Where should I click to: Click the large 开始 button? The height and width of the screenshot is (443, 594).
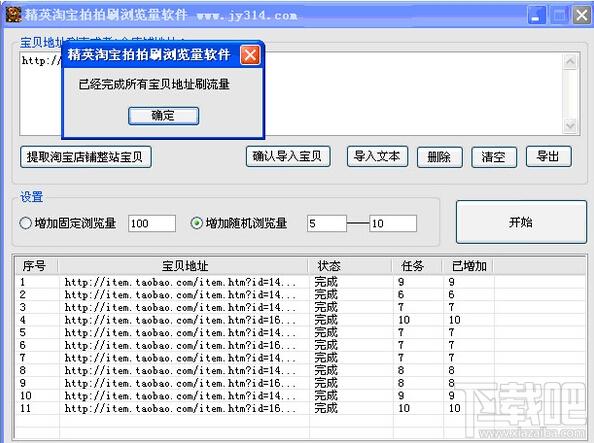pos(521,222)
